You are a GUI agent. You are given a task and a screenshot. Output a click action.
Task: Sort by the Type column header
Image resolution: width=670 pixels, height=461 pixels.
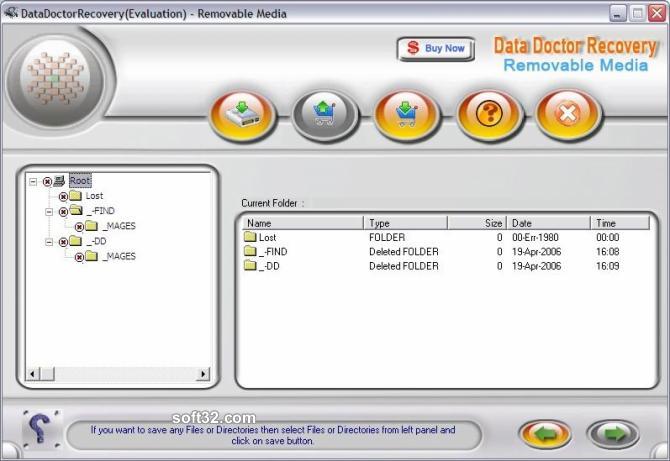406,223
